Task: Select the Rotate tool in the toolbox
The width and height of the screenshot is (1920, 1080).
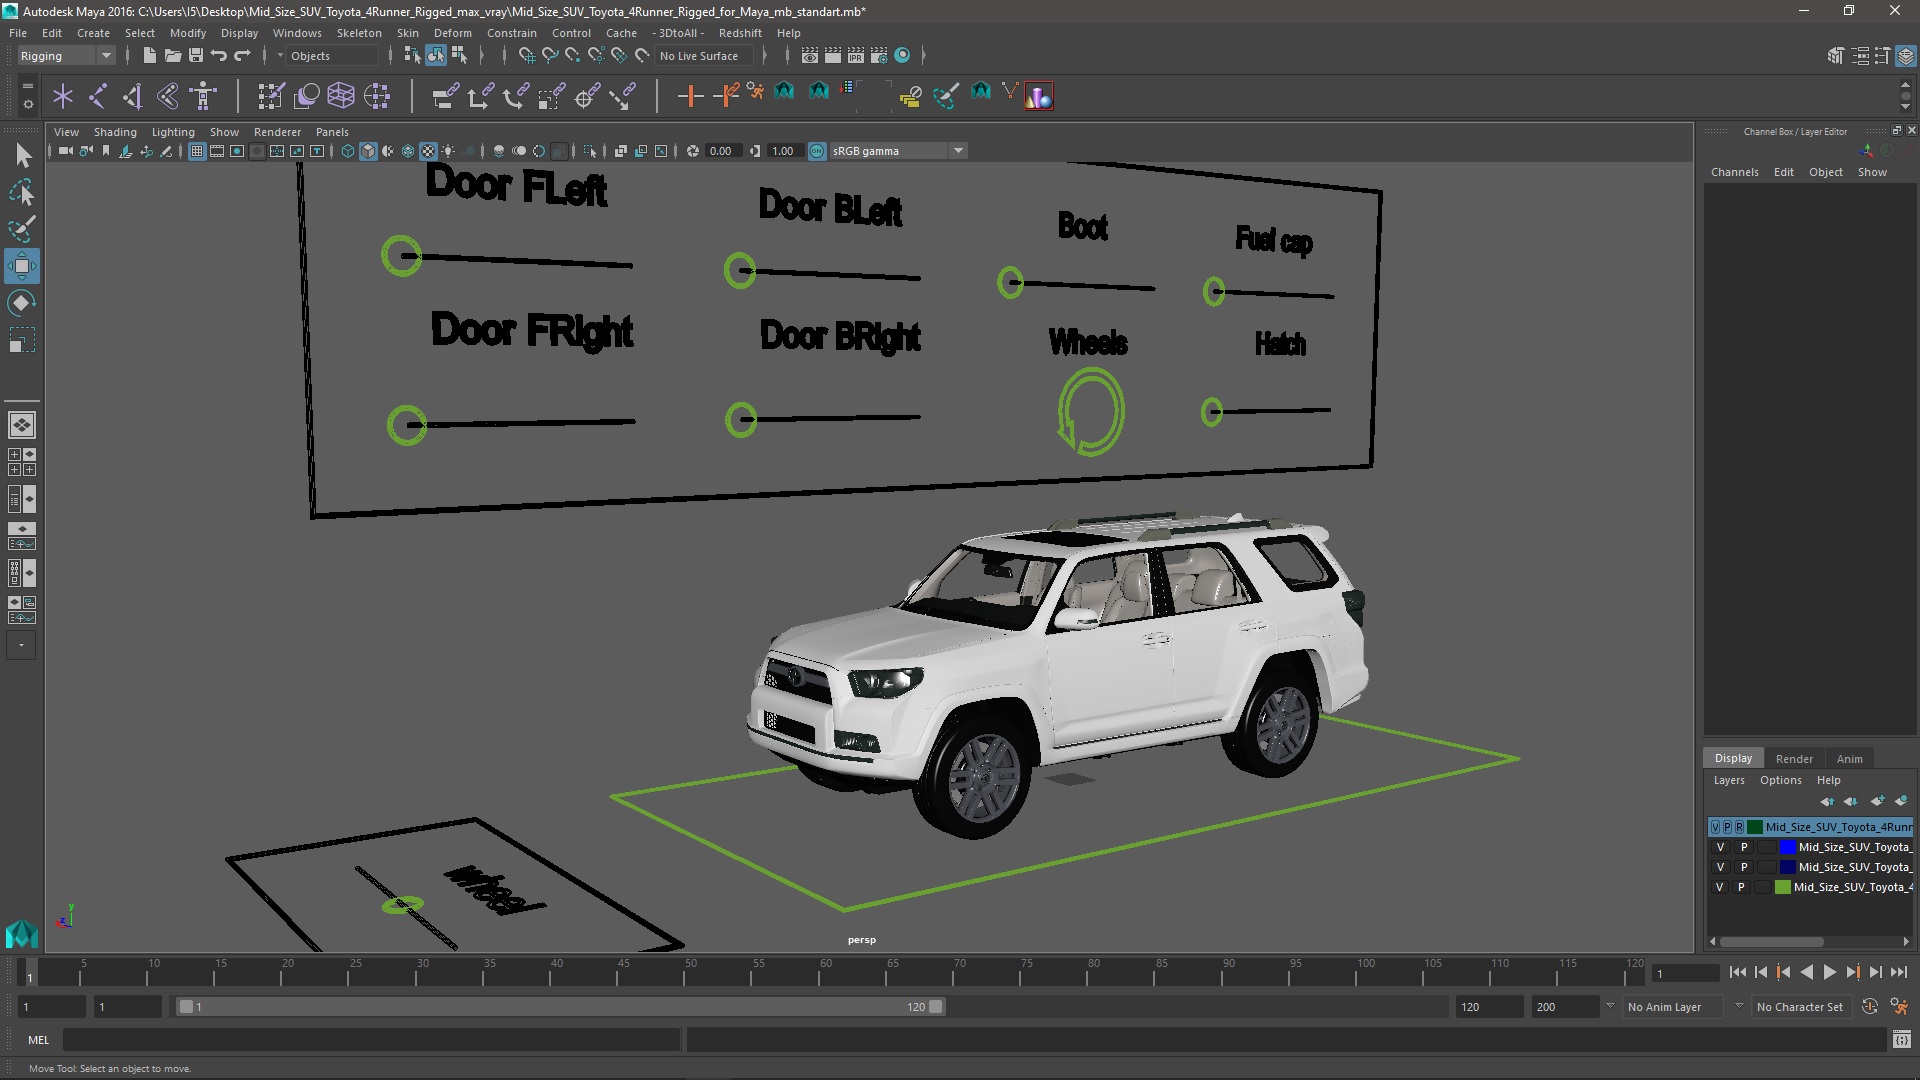Action: [22, 303]
